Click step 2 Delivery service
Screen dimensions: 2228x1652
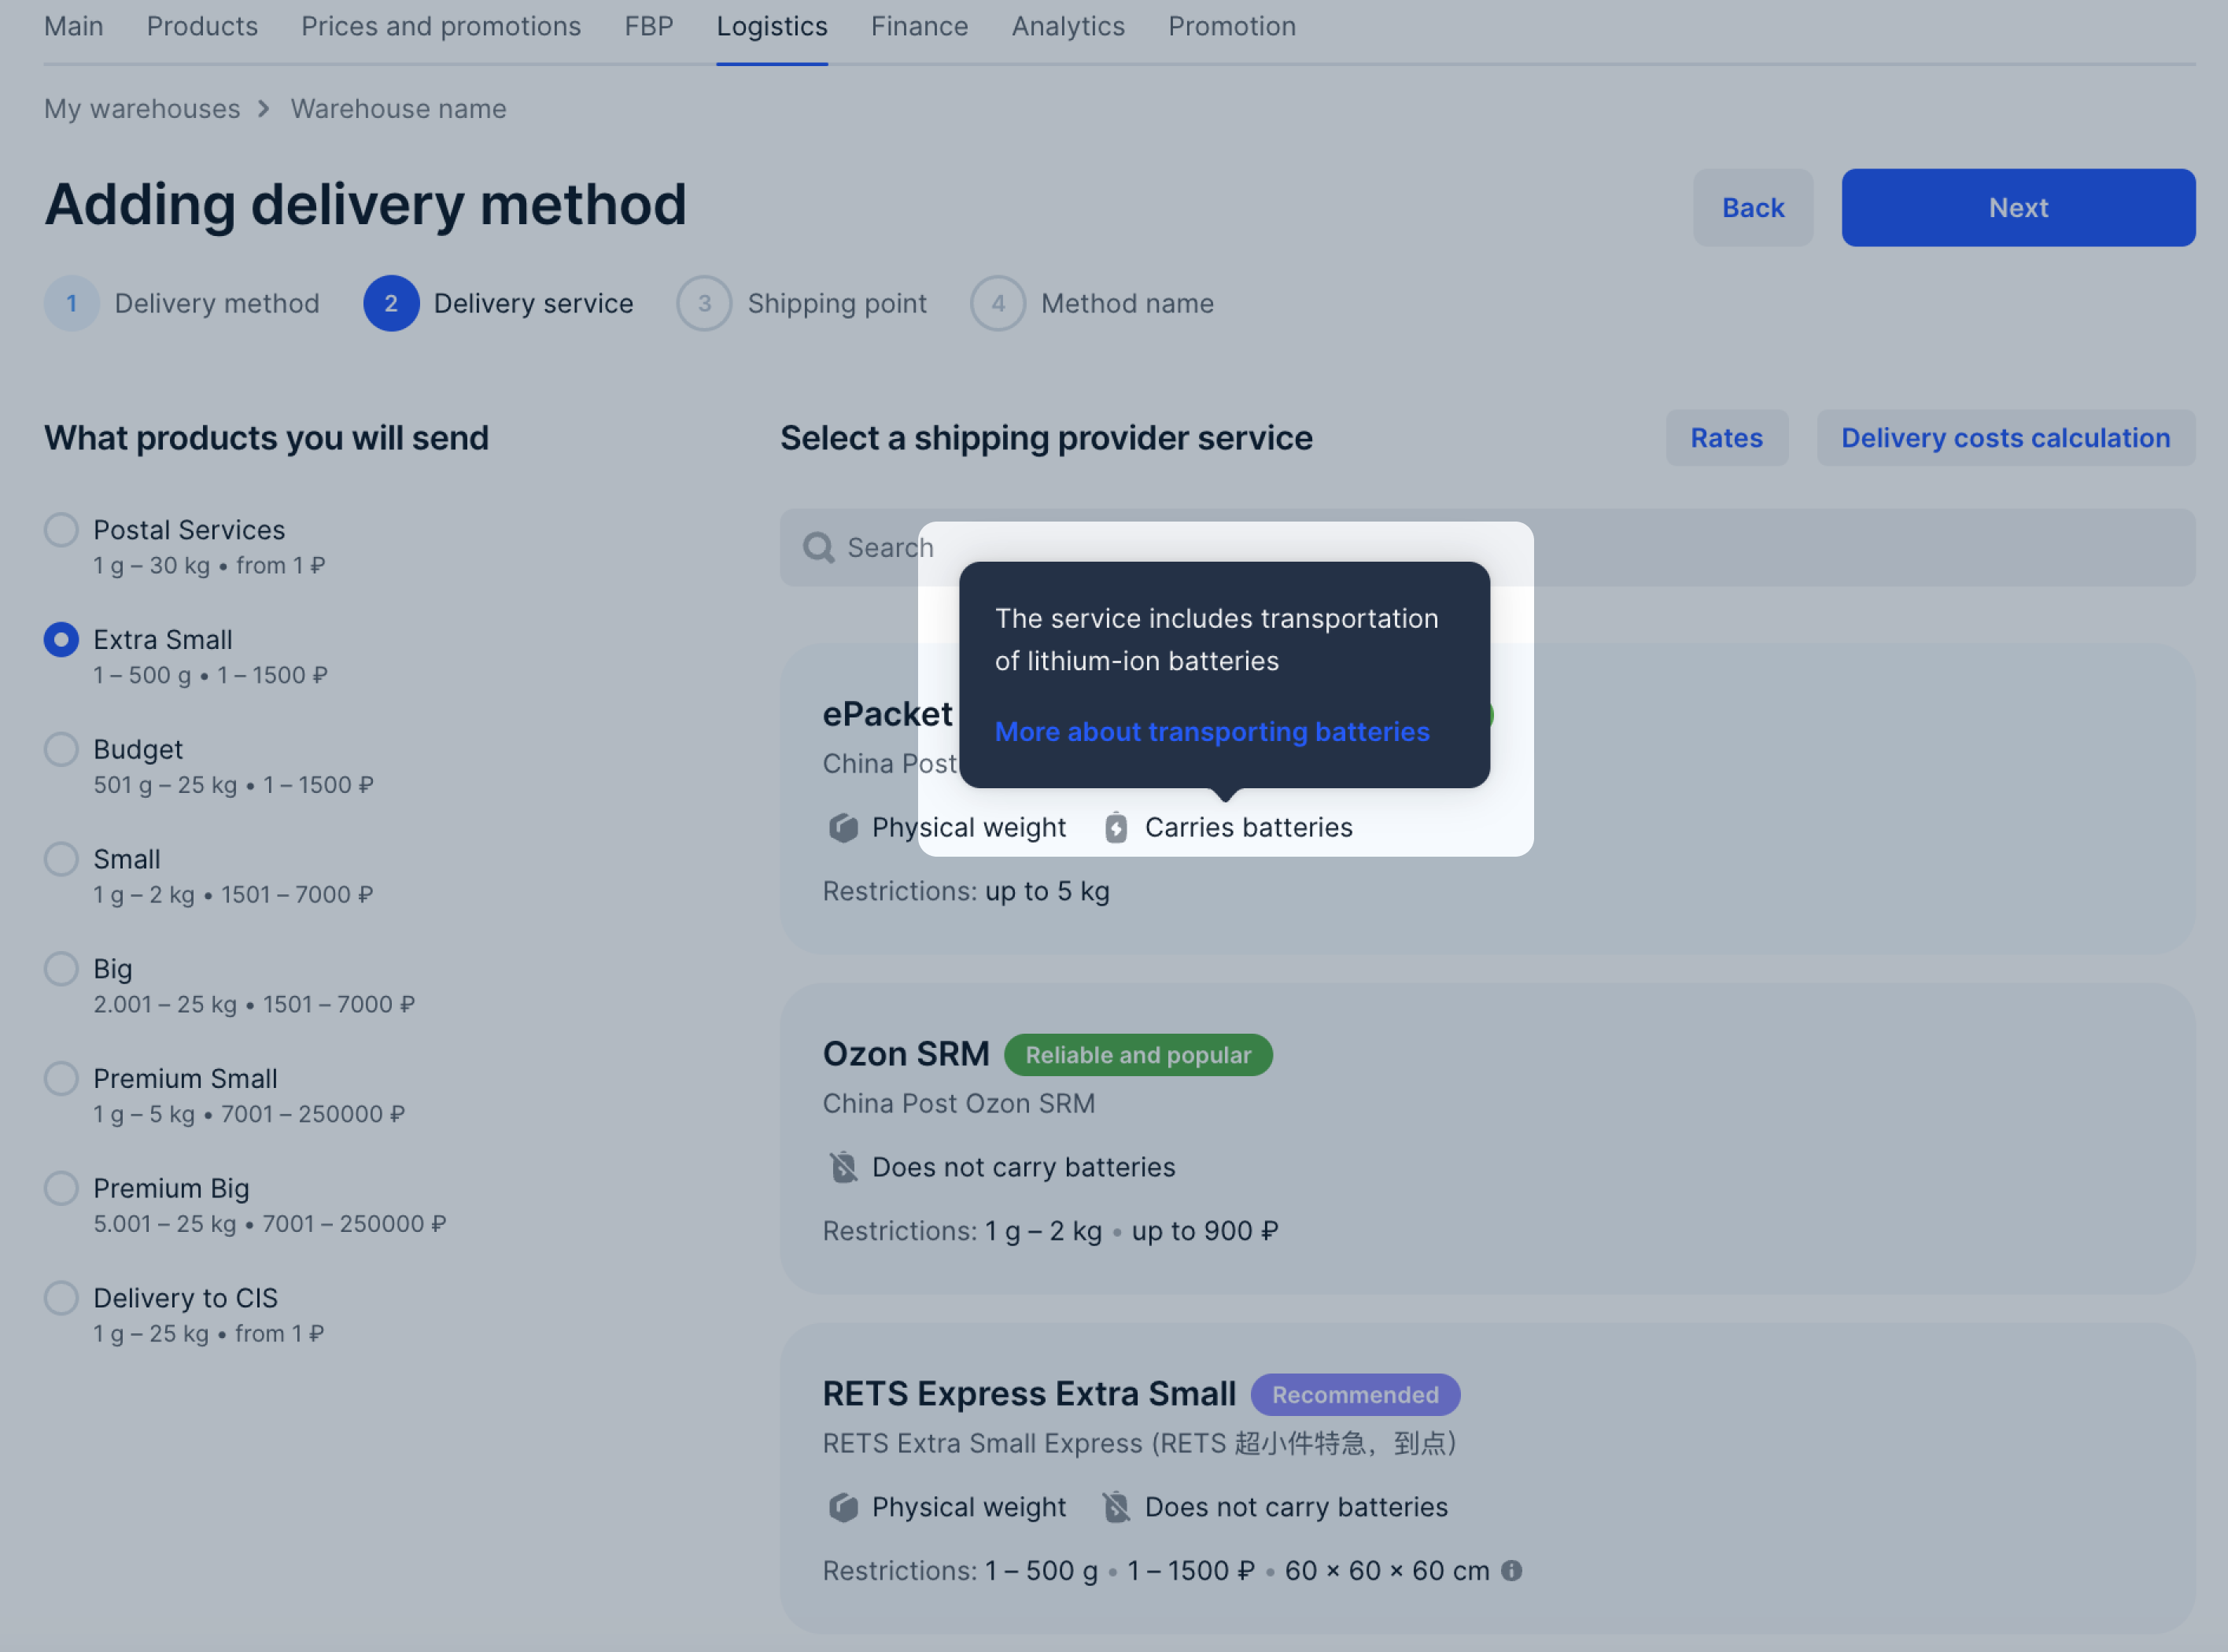click(498, 304)
